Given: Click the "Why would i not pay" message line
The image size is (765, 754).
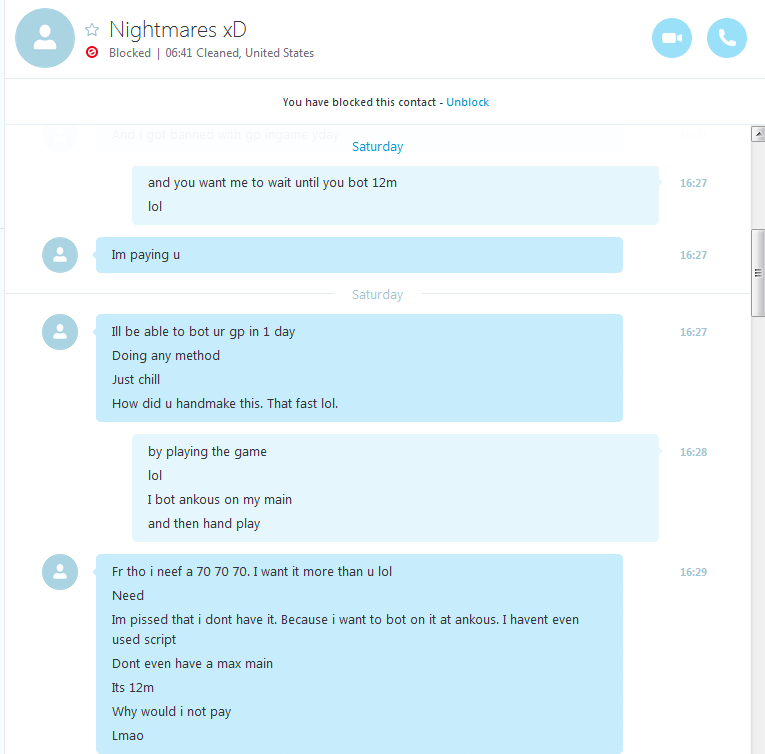Looking at the screenshot, I should (x=171, y=712).
